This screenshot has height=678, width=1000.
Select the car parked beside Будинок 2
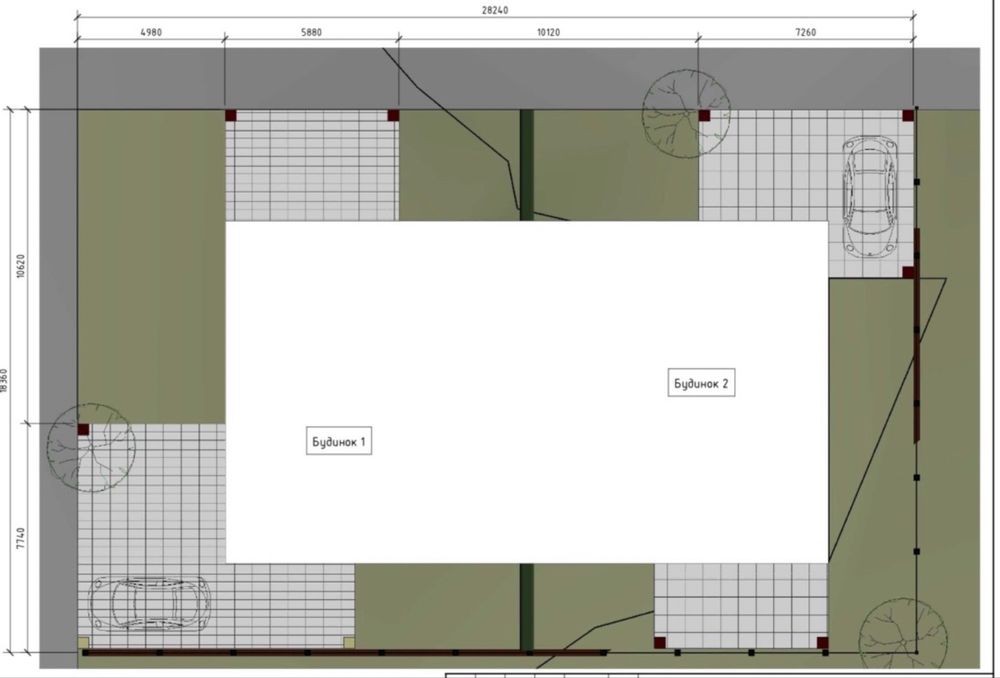(869, 196)
